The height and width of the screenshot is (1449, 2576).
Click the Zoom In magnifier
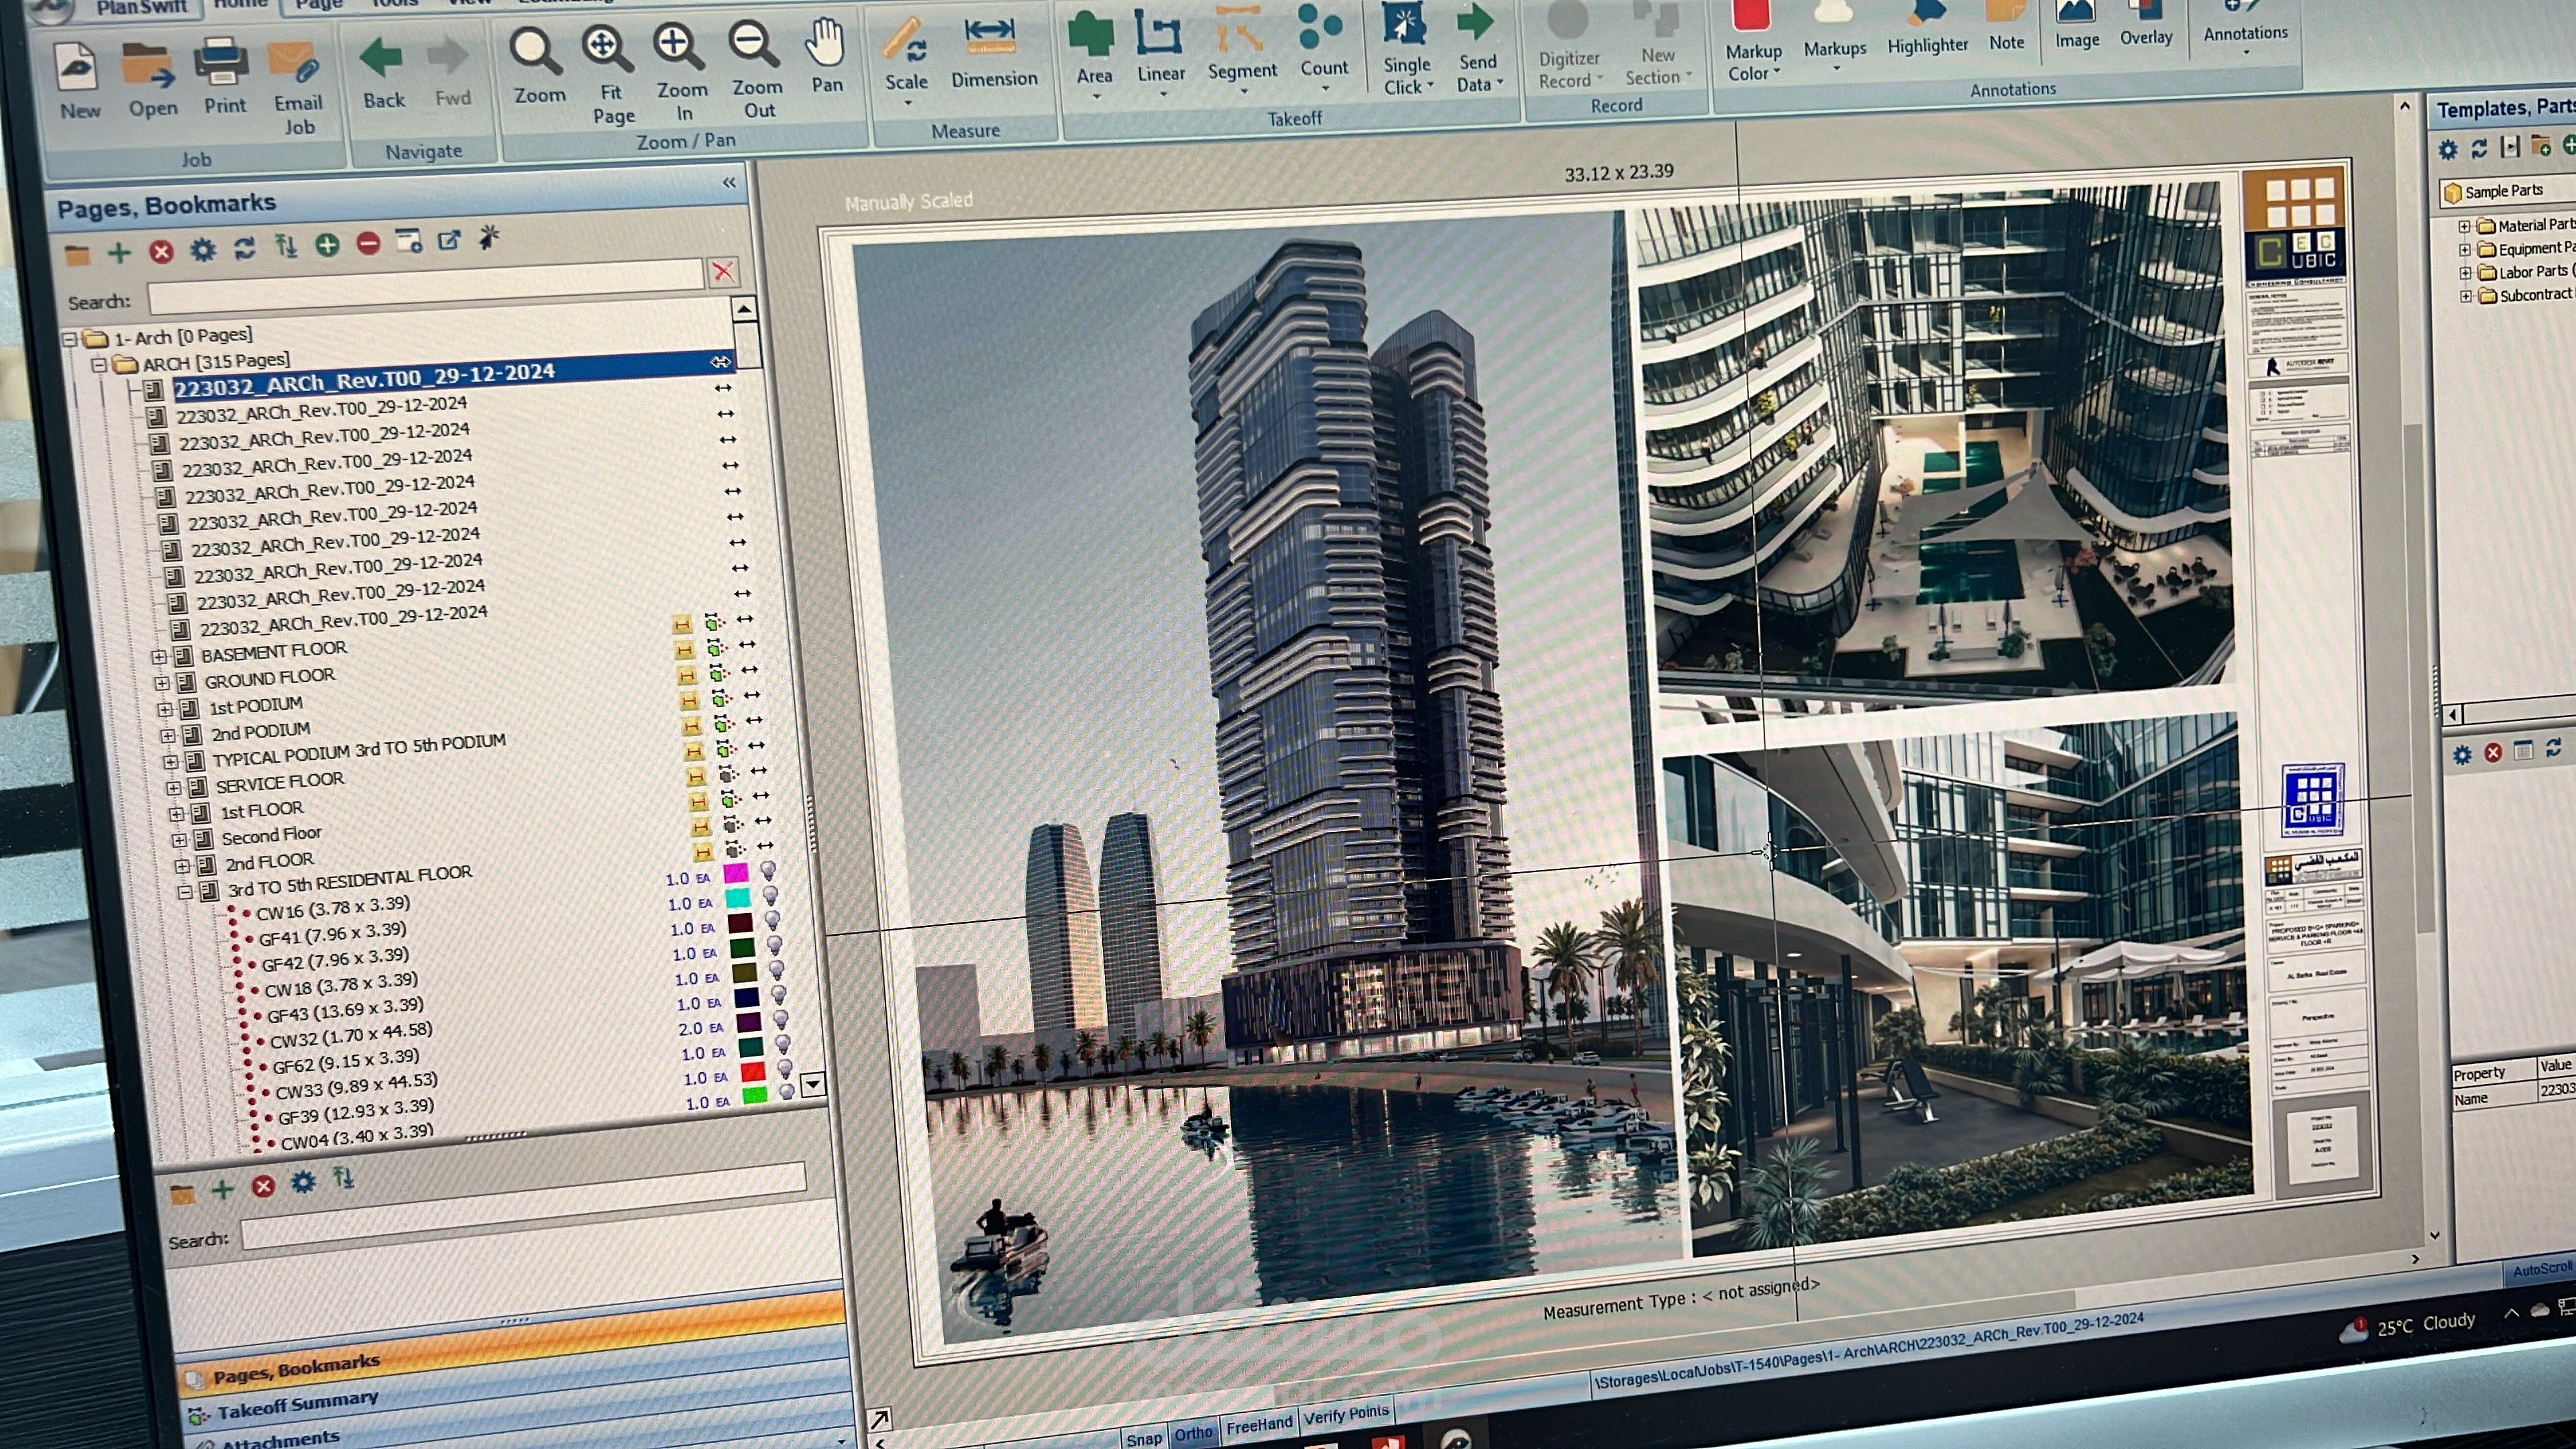[681, 72]
